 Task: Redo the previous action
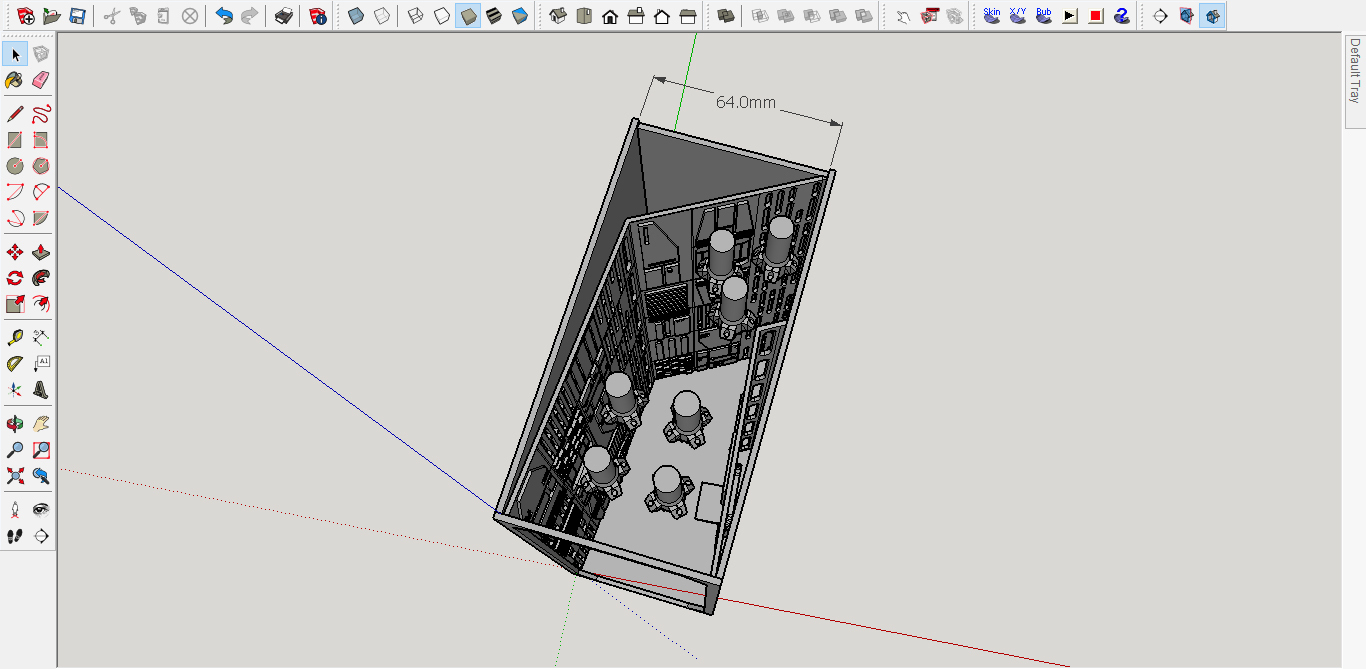[250, 16]
